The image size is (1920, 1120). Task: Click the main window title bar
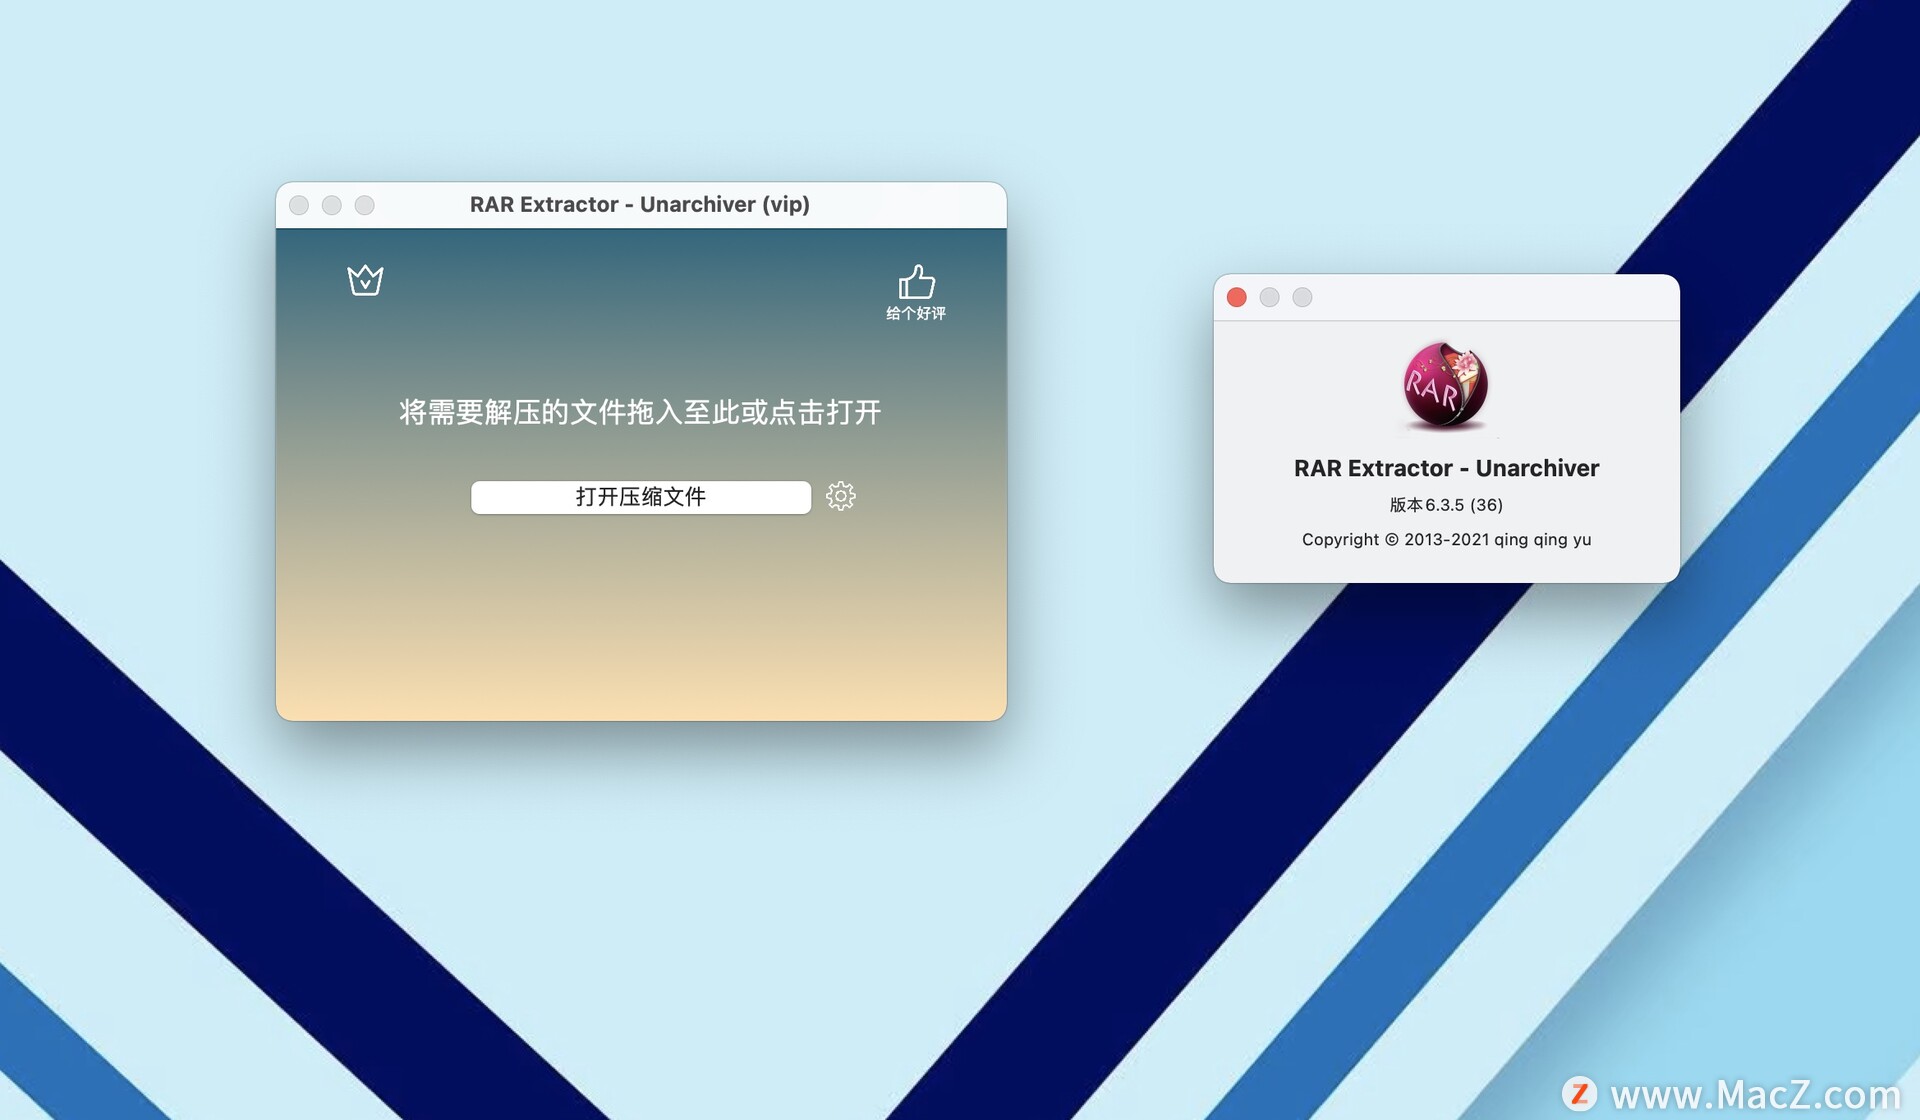[640, 204]
